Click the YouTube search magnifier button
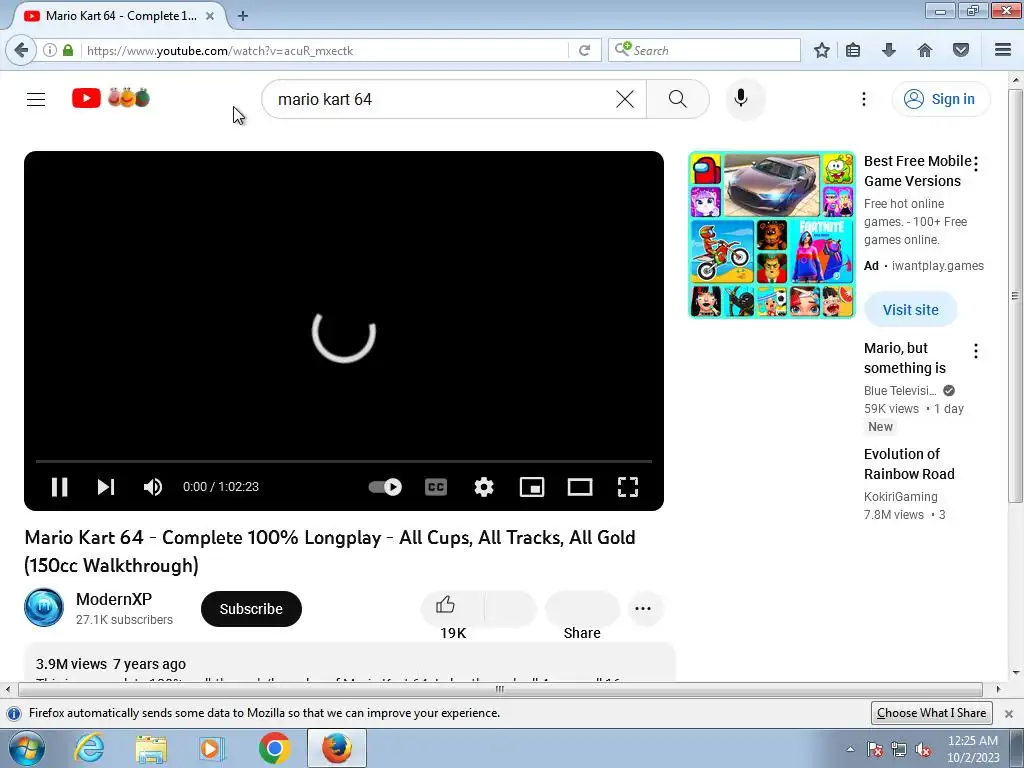This screenshot has width=1024, height=768. coord(677,99)
